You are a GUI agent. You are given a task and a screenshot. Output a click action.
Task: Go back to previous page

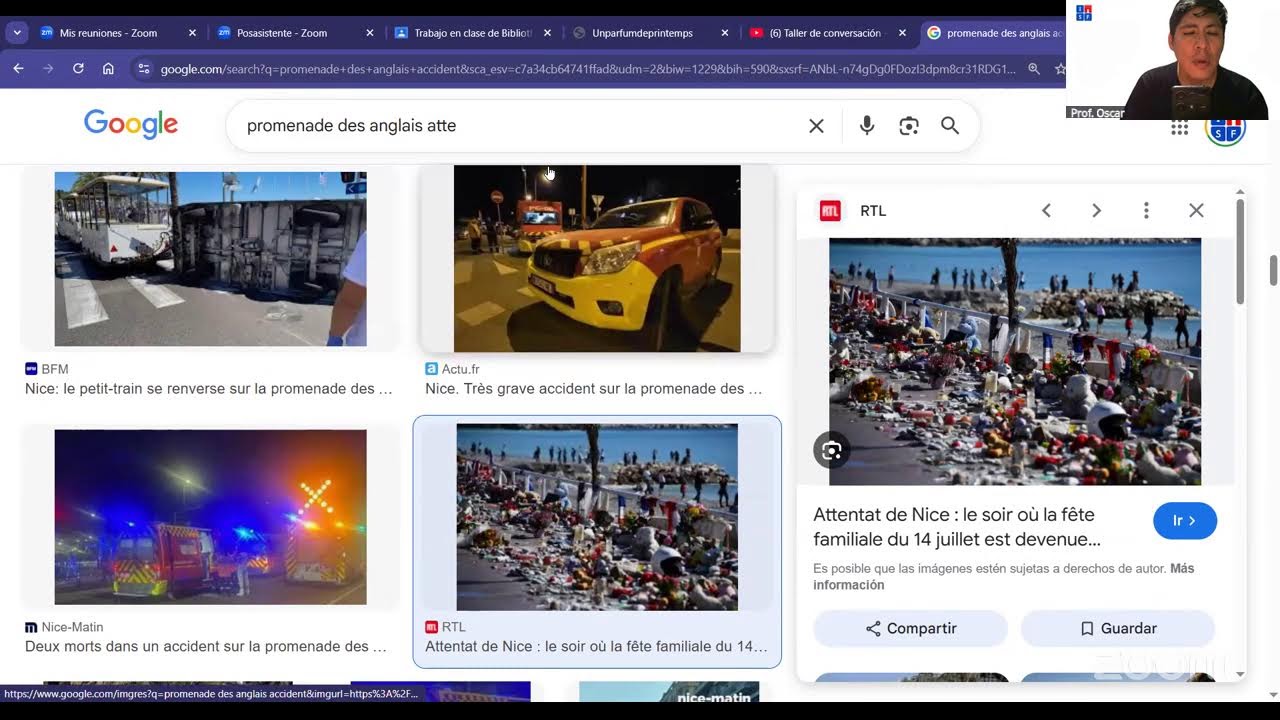point(18,69)
